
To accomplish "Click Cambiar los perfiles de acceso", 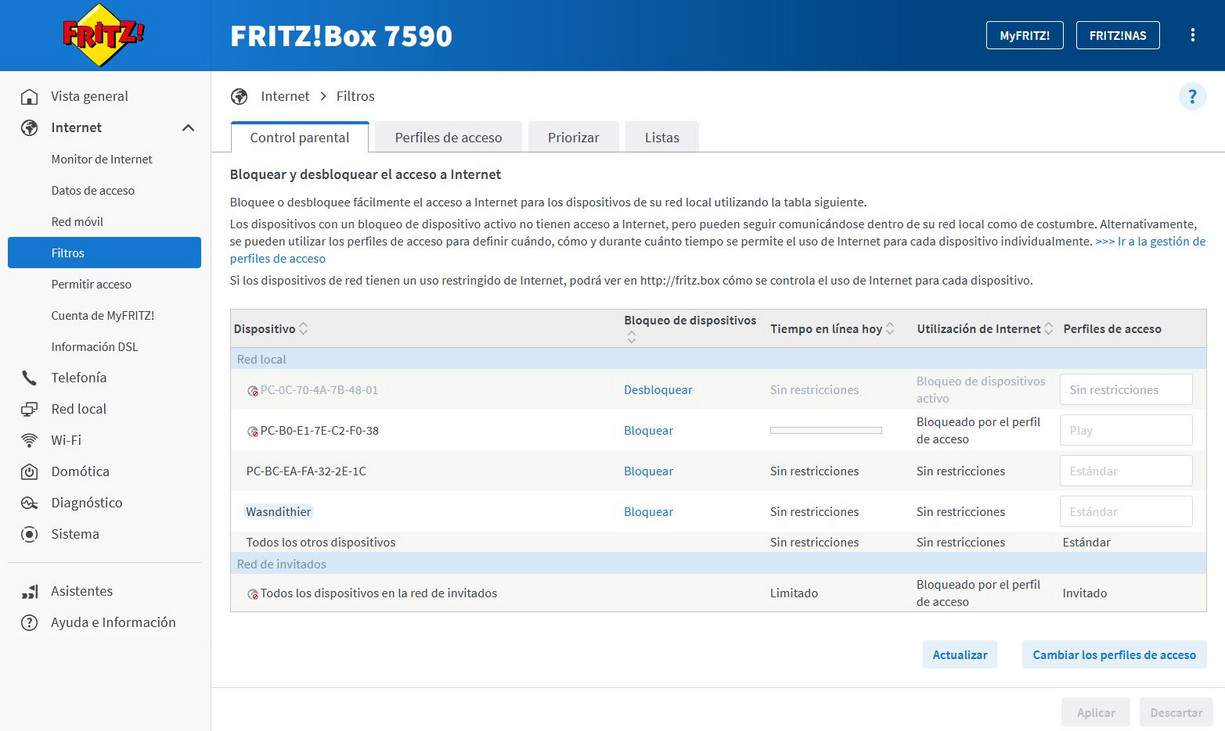I will 1114,655.
